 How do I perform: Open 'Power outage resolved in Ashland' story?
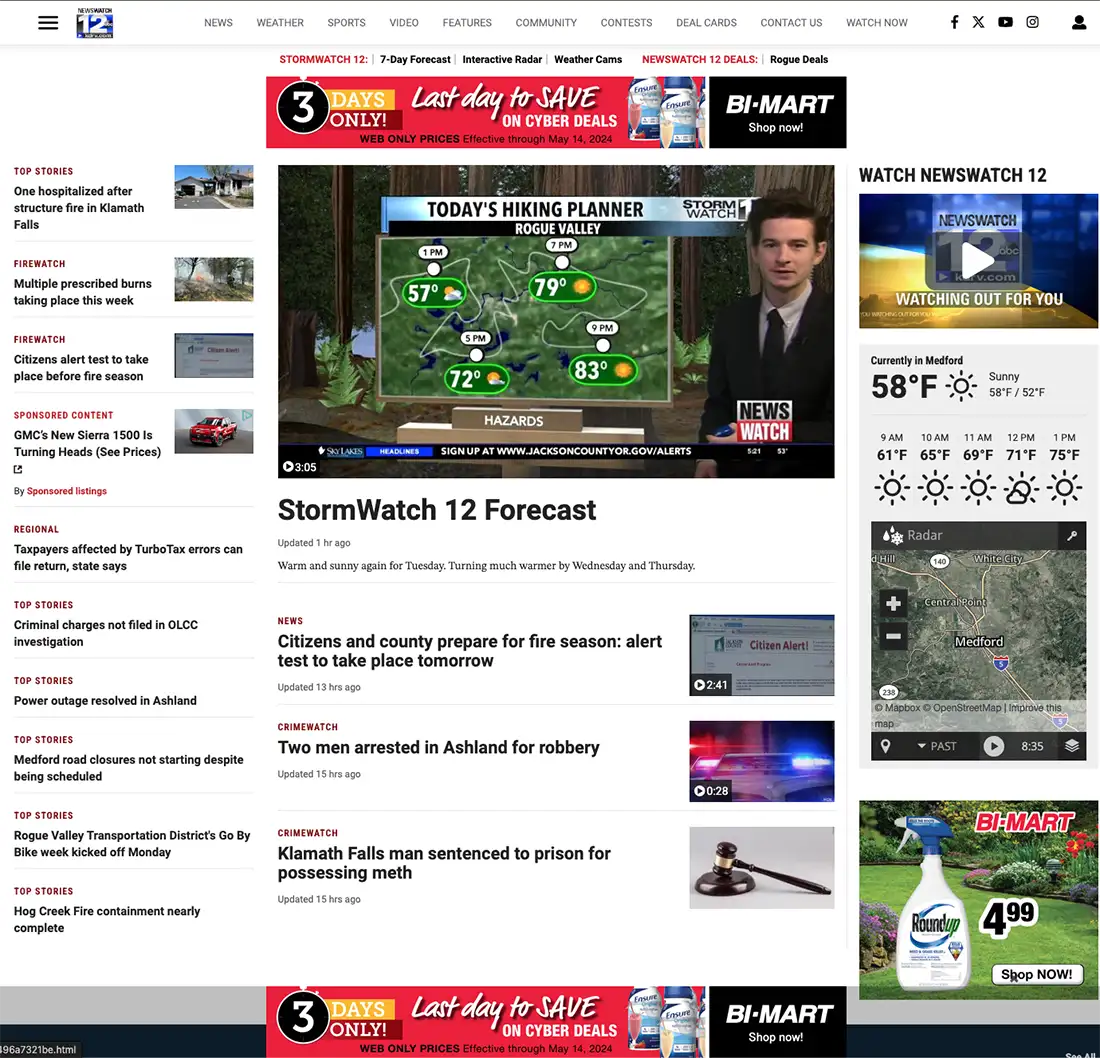[105, 701]
